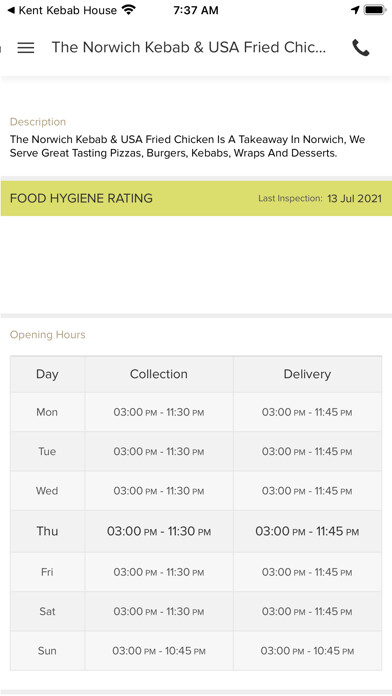392x696 pixels.
Task: Tap the Last Inspection date 13 Jul 2021
Action: click(354, 198)
